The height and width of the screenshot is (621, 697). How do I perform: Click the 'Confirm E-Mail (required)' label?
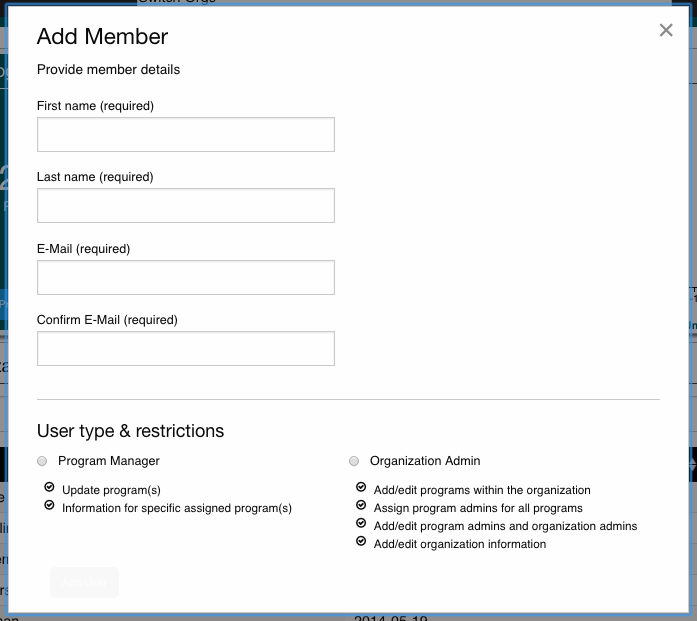click(107, 320)
